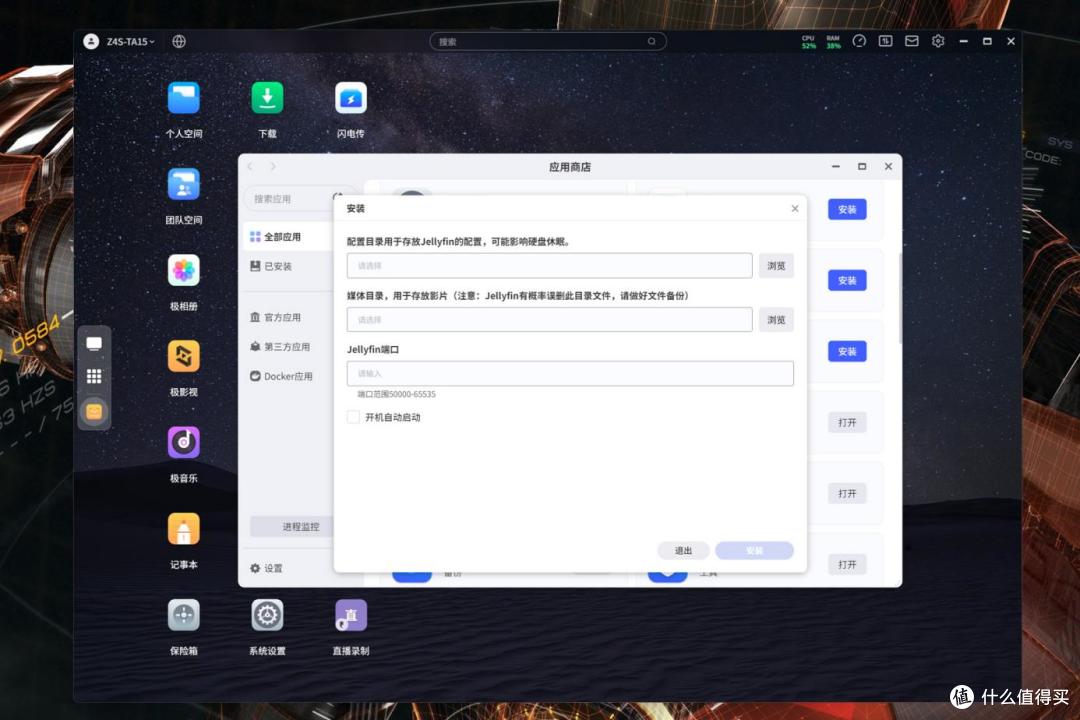View RAM usage indicator
The height and width of the screenshot is (720, 1080).
point(833,42)
